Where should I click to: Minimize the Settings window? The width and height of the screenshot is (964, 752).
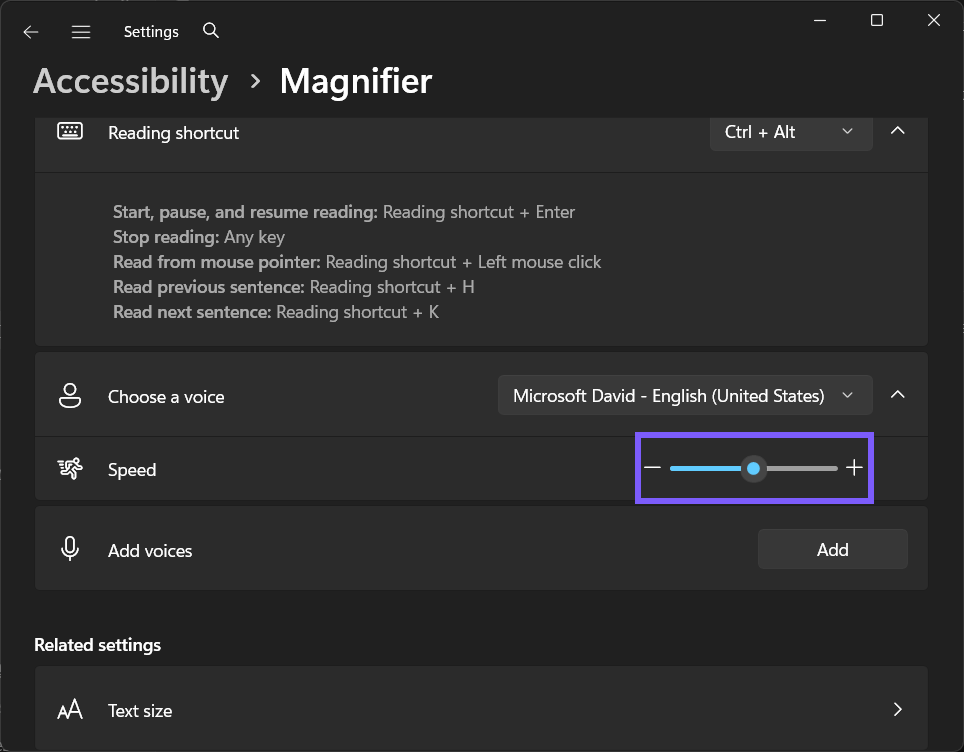click(x=820, y=20)
